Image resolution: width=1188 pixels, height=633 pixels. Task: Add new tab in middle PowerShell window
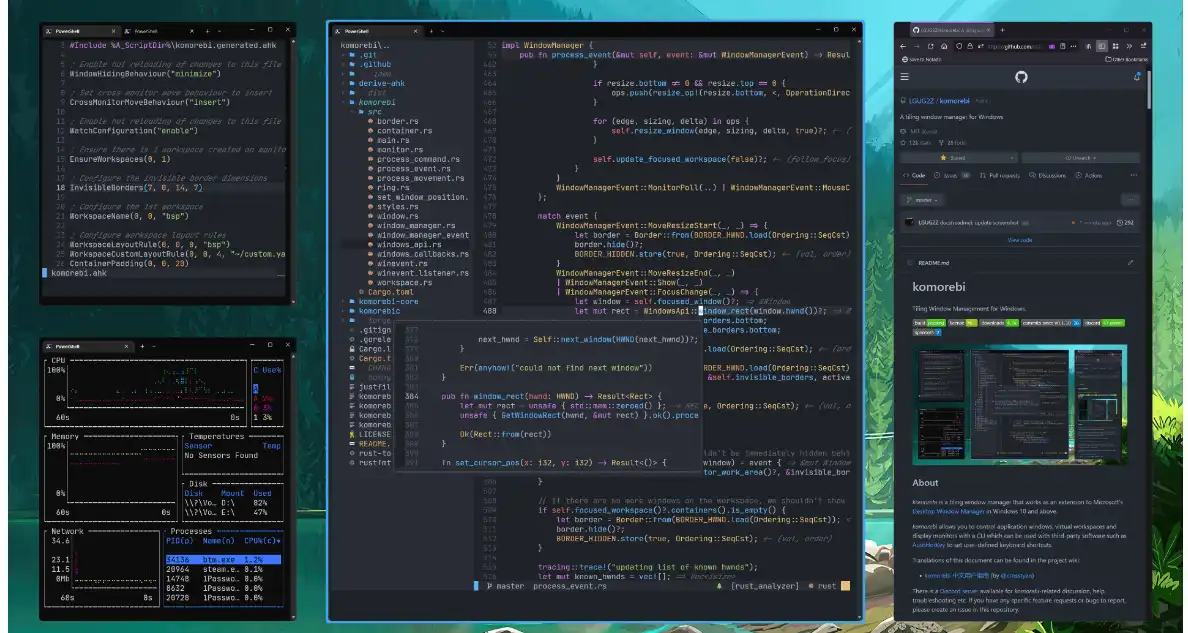click(x=431, y=31)
